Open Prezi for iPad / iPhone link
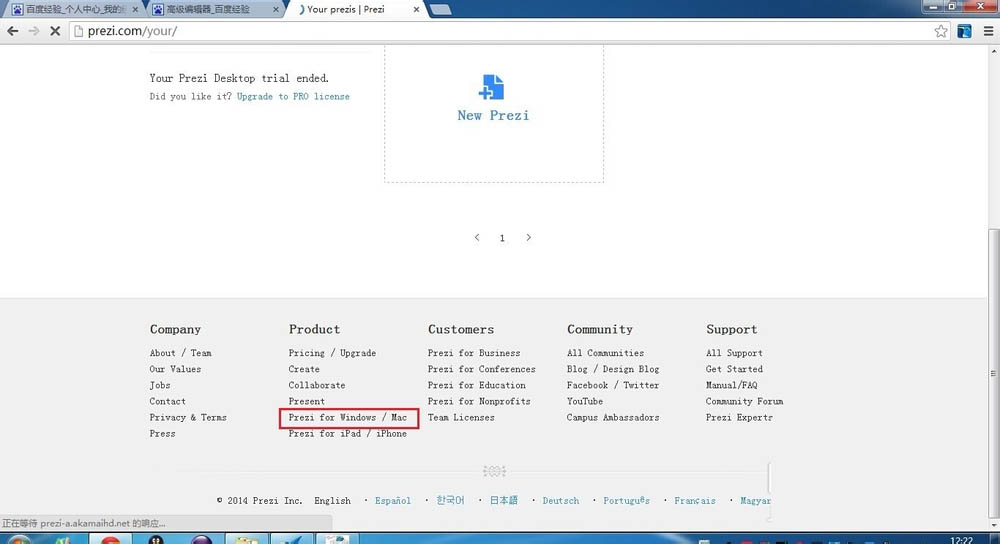The image size is (1000, 544). point(348,434)
